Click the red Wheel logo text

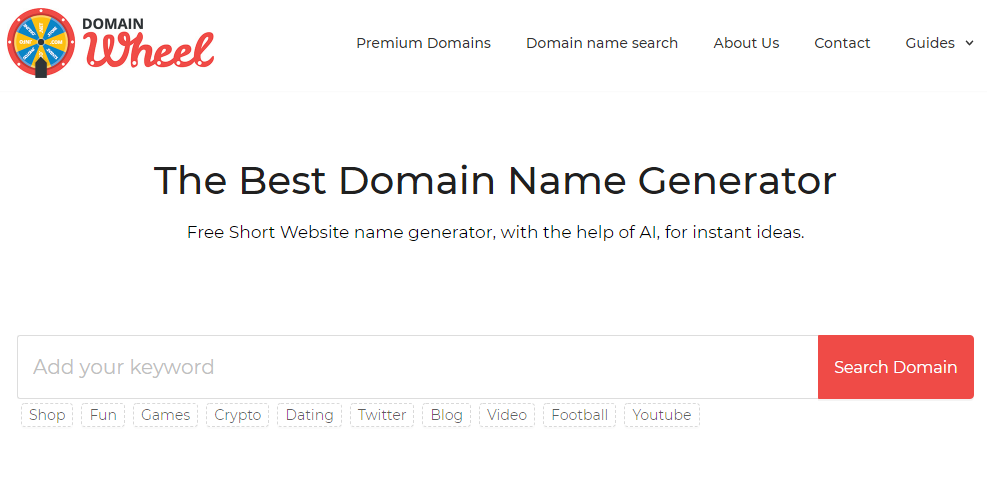click(149, 50)
